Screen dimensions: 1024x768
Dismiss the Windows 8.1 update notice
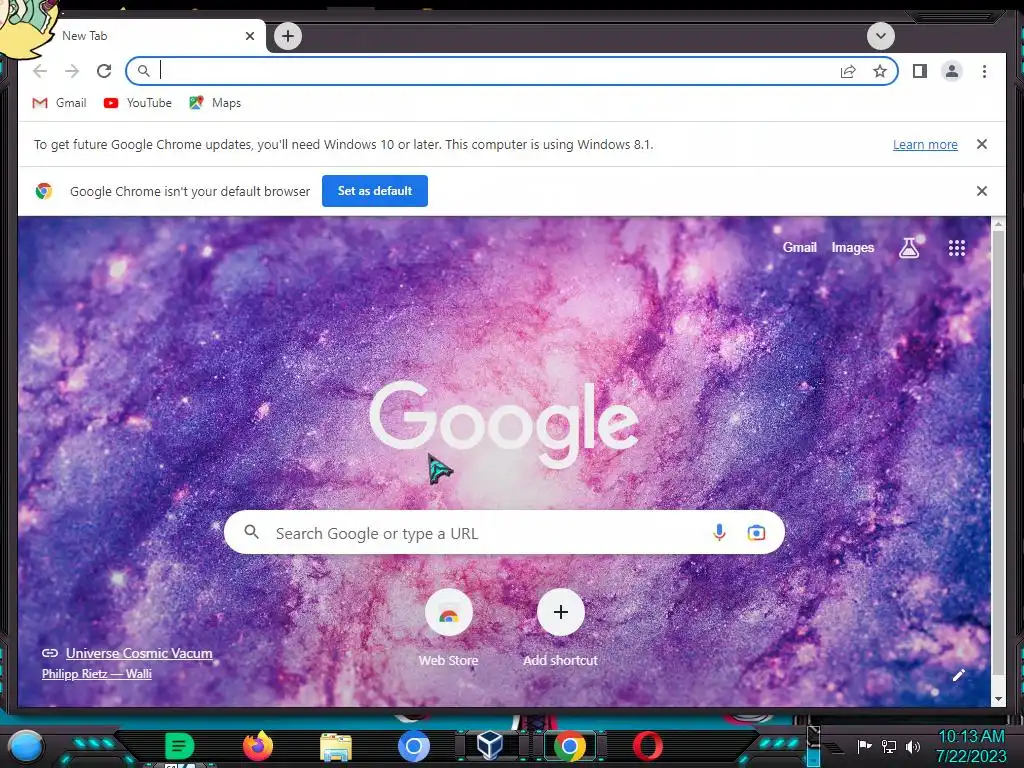pos(982,144)
